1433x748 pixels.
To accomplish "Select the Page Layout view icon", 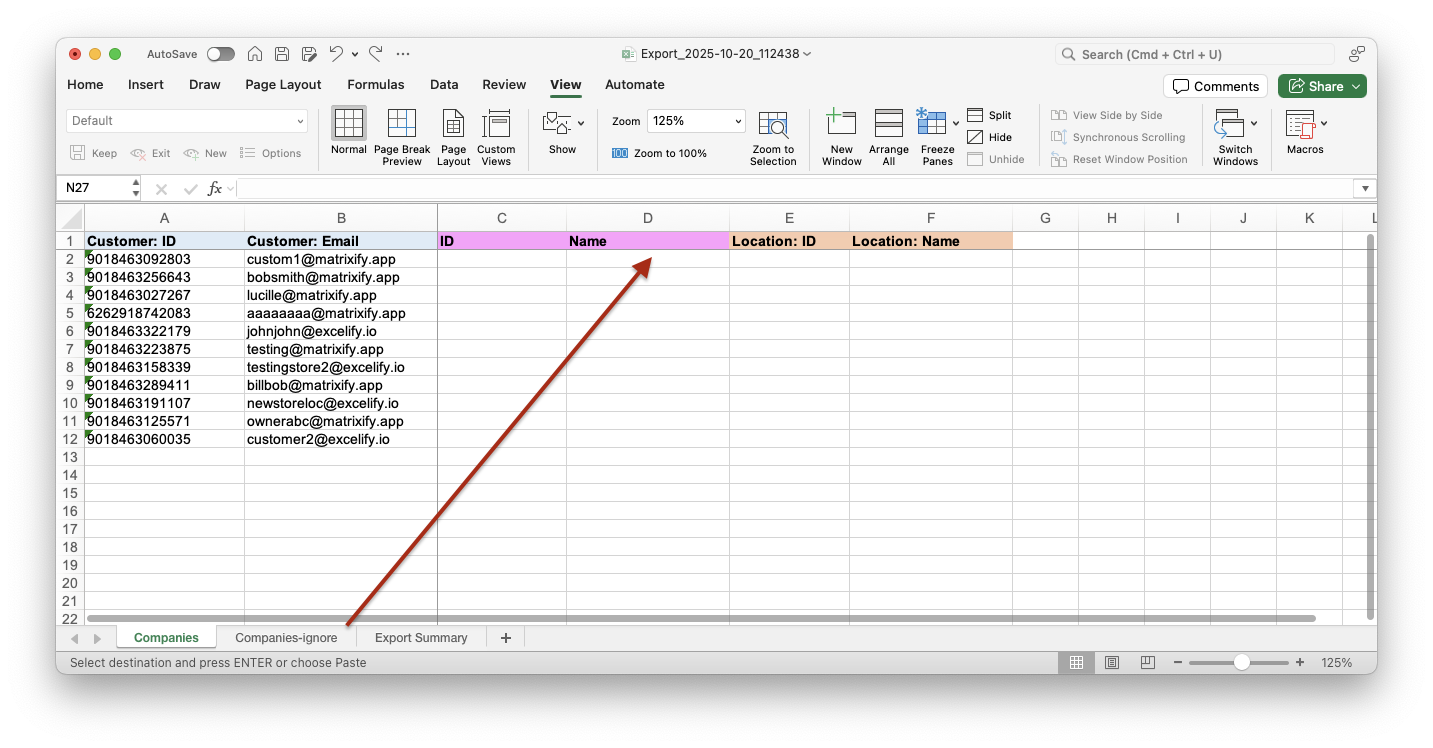I will click(x=453, y=125).
